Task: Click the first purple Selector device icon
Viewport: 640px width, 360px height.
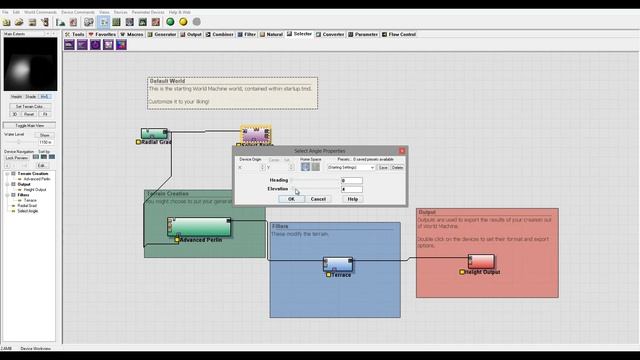Action: (x=69, y=44)
